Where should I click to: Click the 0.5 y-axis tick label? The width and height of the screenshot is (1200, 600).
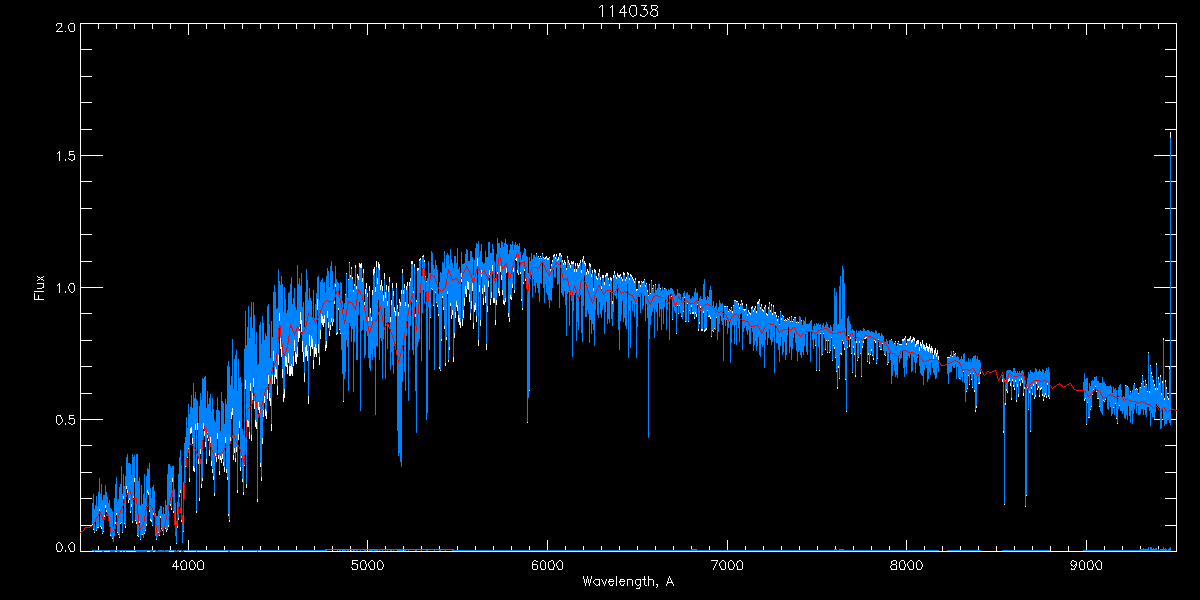click(65, 419)
